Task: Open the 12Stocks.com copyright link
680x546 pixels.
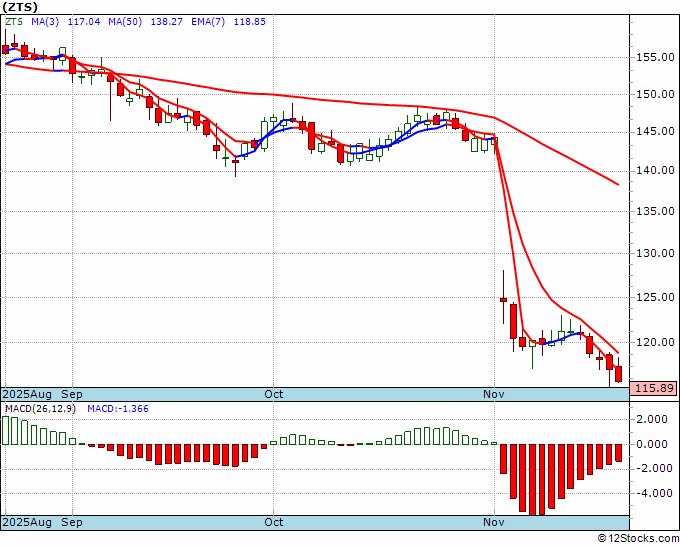Action: (639, 539)
